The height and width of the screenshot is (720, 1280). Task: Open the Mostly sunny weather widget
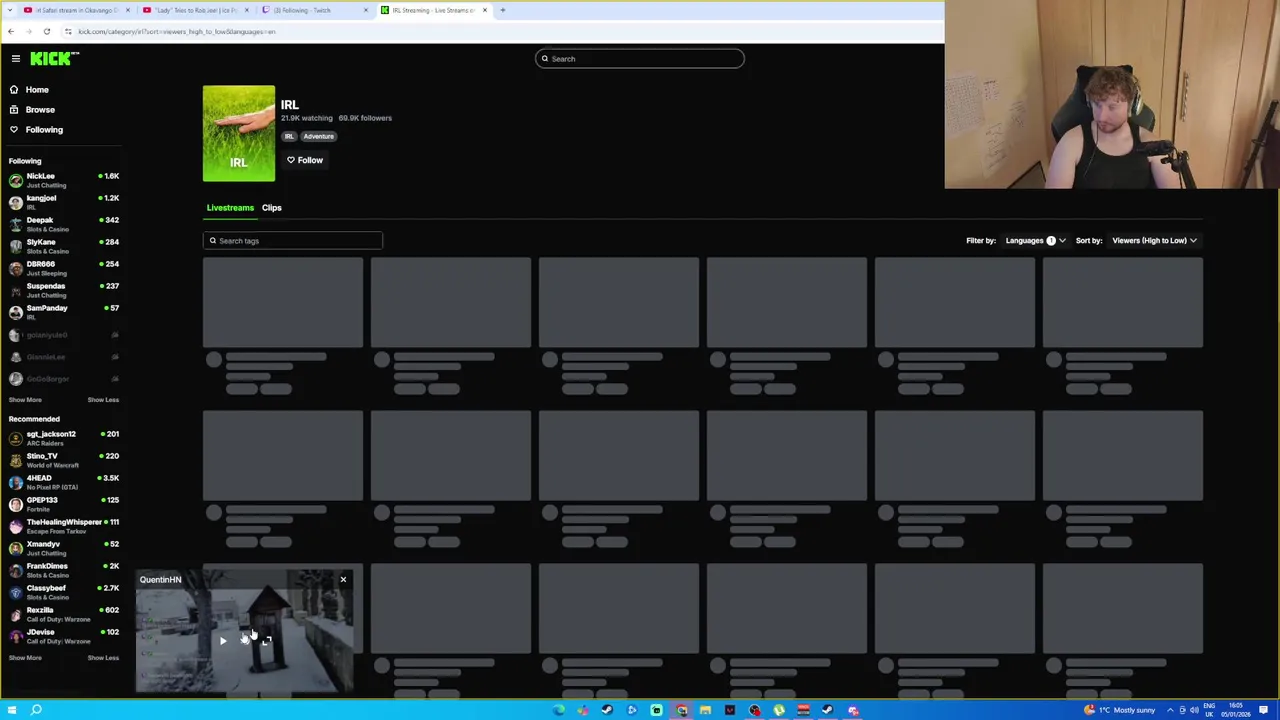pyautogui.click(x=1120, y=710)
